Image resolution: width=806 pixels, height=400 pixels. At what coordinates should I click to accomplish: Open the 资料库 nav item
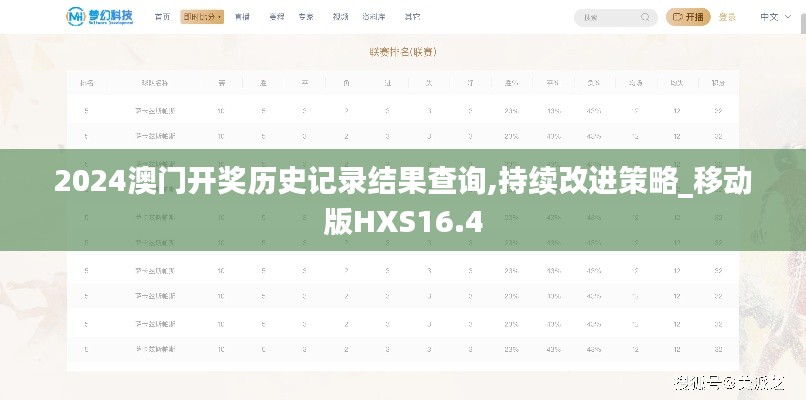[x=374, y=16]
